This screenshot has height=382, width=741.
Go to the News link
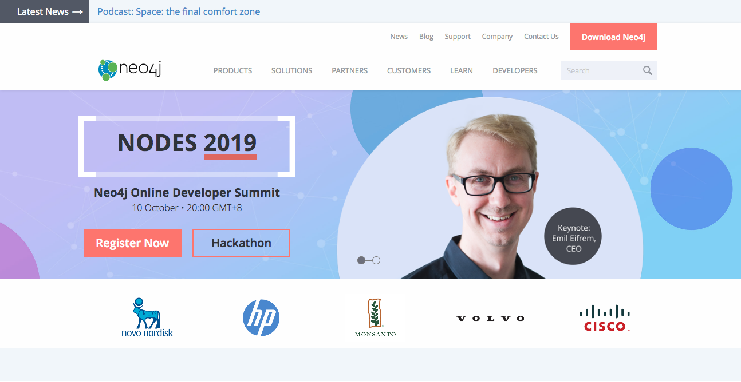(399, 36)
